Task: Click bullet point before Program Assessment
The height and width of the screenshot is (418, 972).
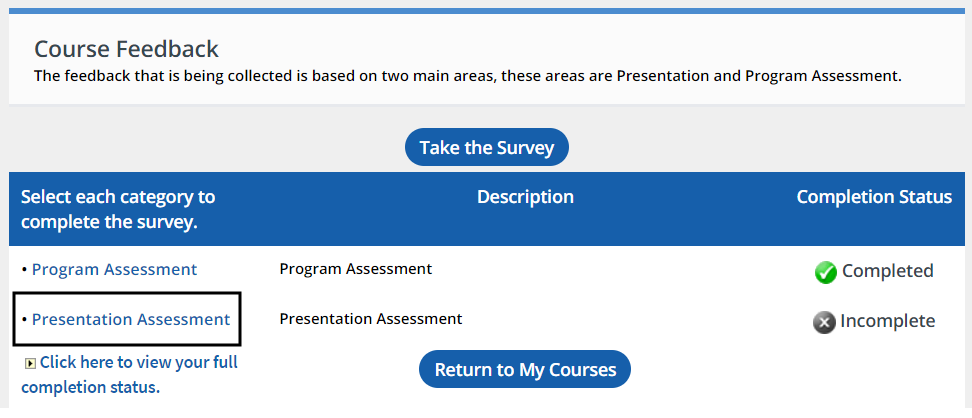Action: pyautogui.click(x=24, y=270)
